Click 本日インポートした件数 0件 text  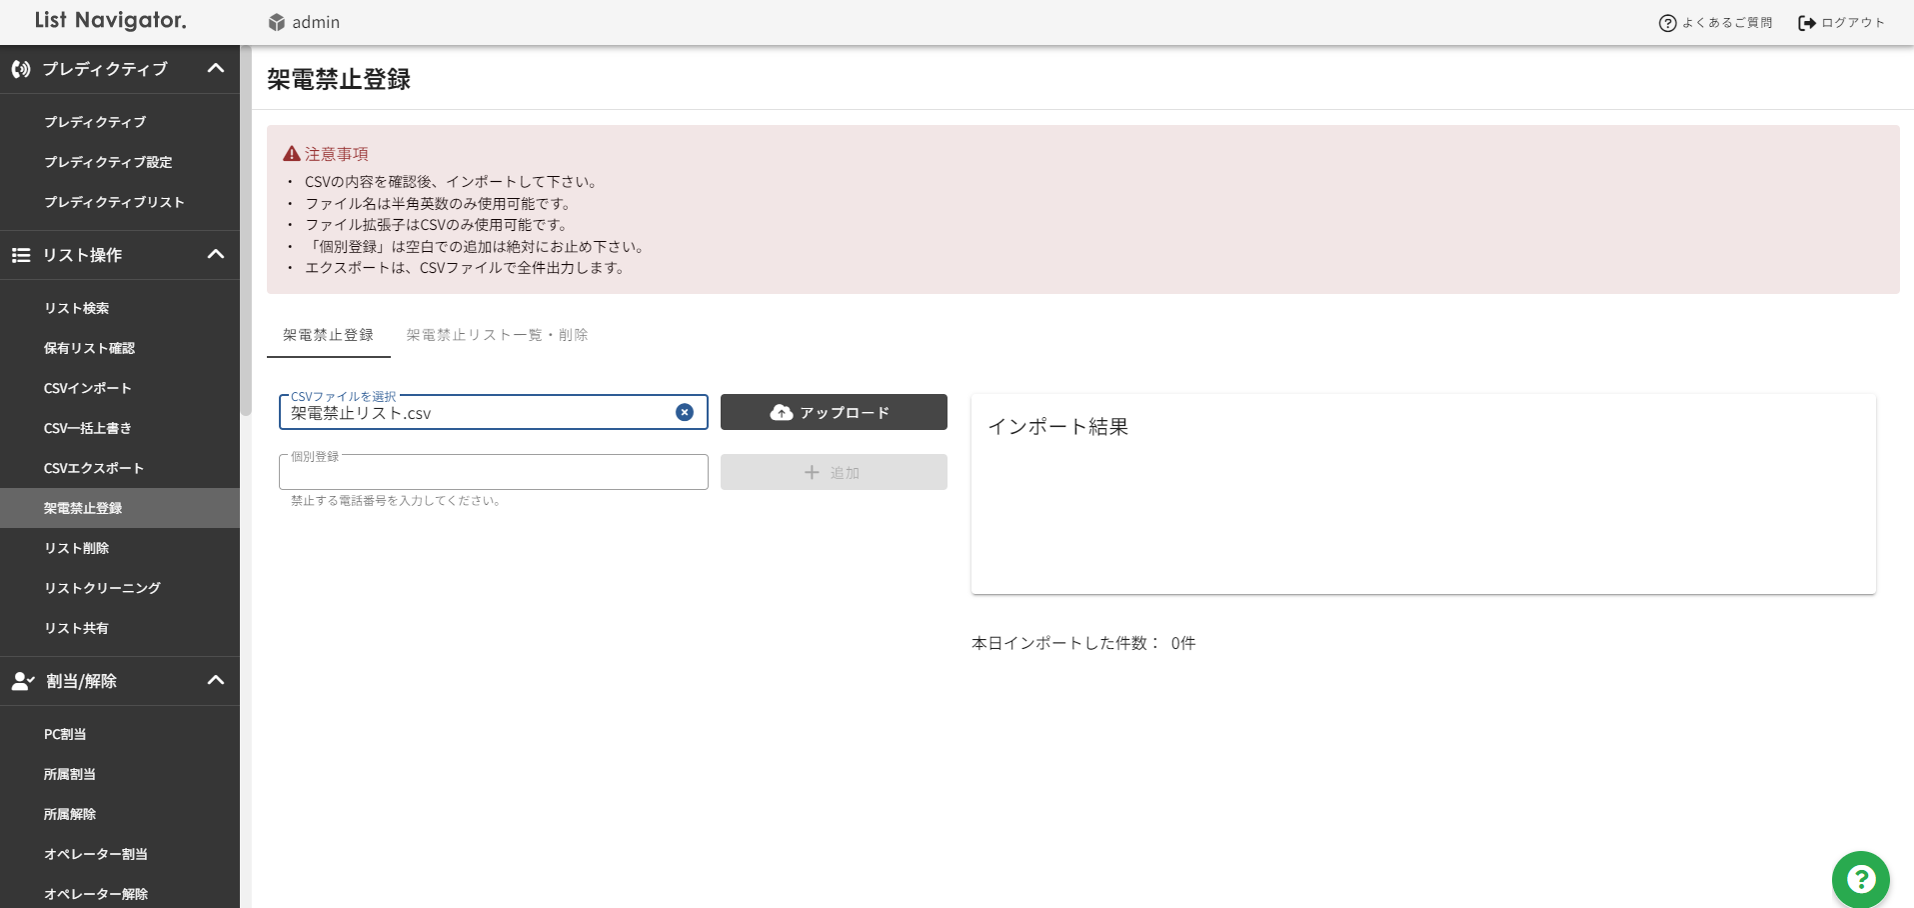(1083, 643)
